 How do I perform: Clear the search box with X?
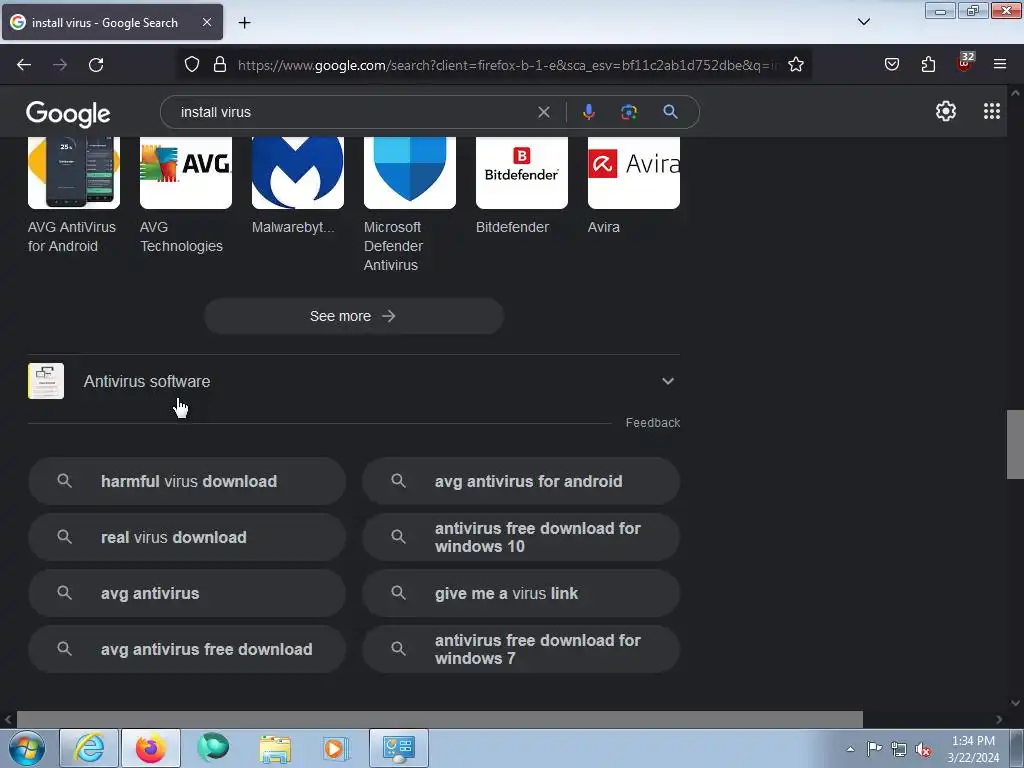click(x=543, y=112)
